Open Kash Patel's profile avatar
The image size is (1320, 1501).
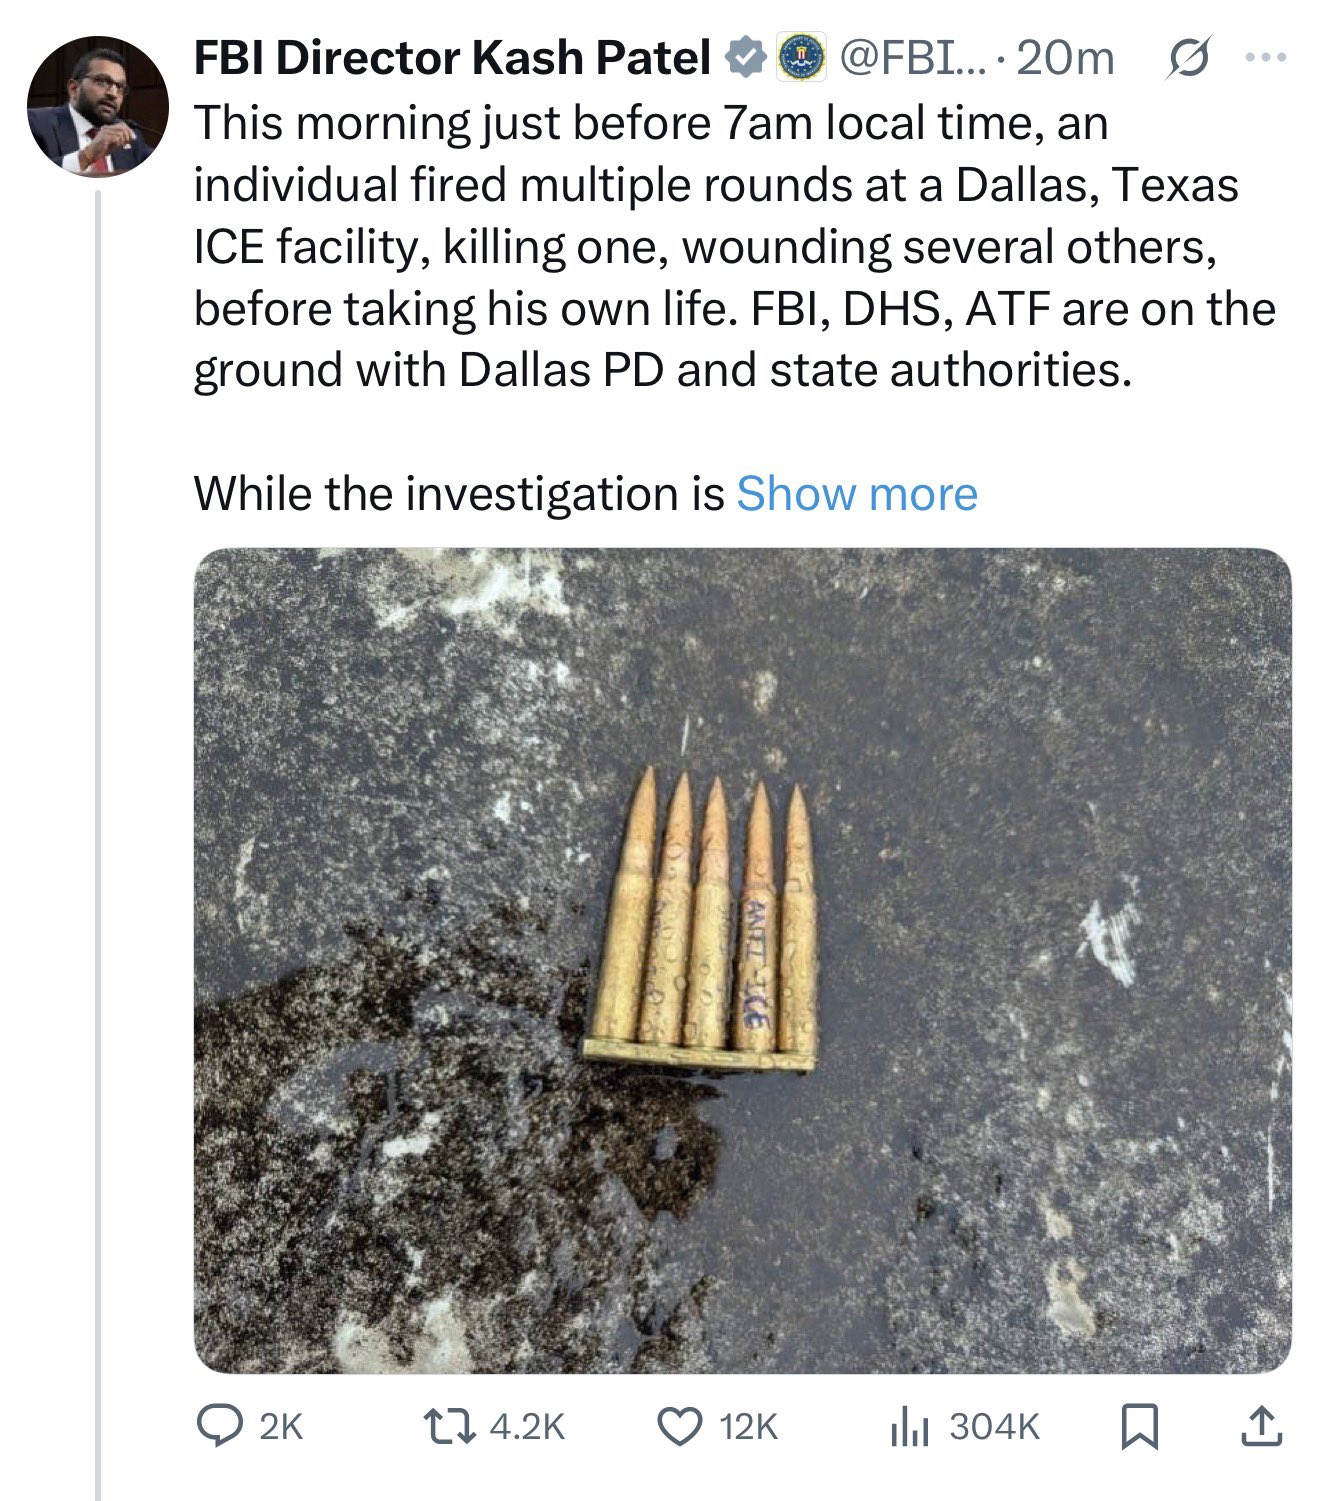(x=97, y=106)
